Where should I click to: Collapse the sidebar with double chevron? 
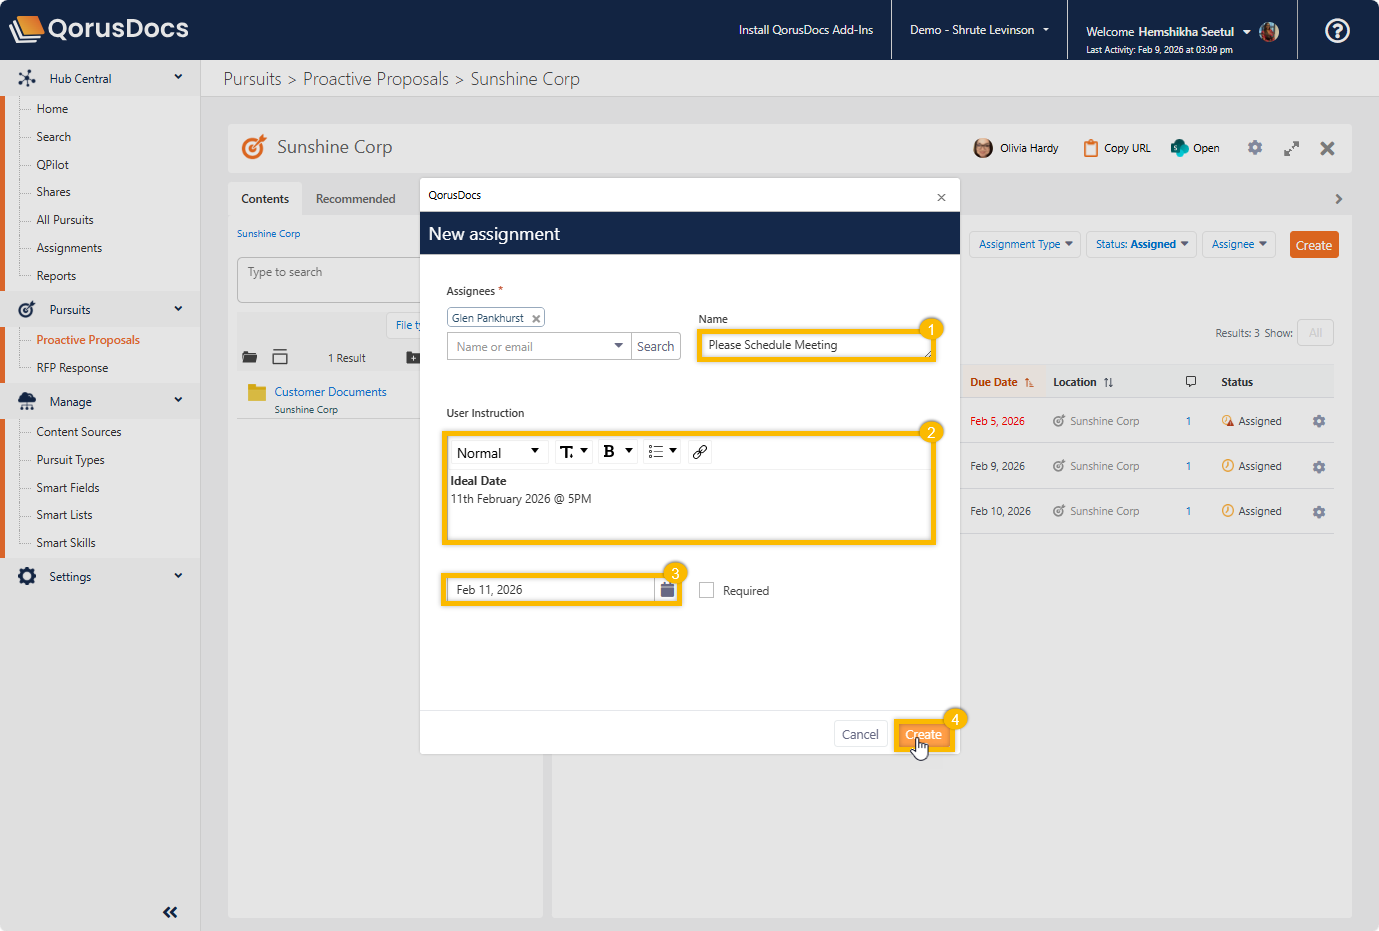[x=170, y=911]
